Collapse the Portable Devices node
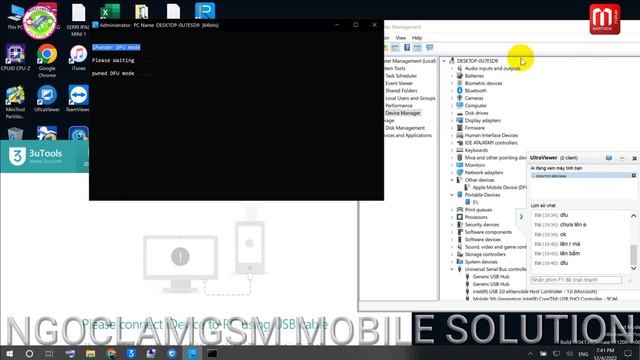Viewport: 640px width, 360px height. tap(452, 195)
